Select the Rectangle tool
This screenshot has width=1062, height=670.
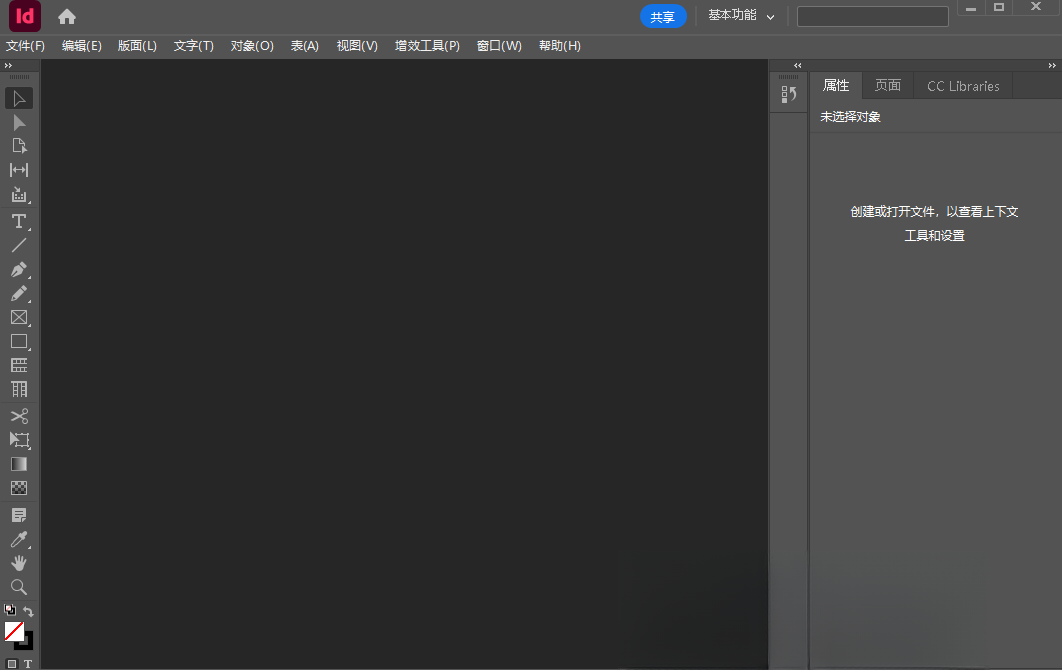[x=19, y=341]
